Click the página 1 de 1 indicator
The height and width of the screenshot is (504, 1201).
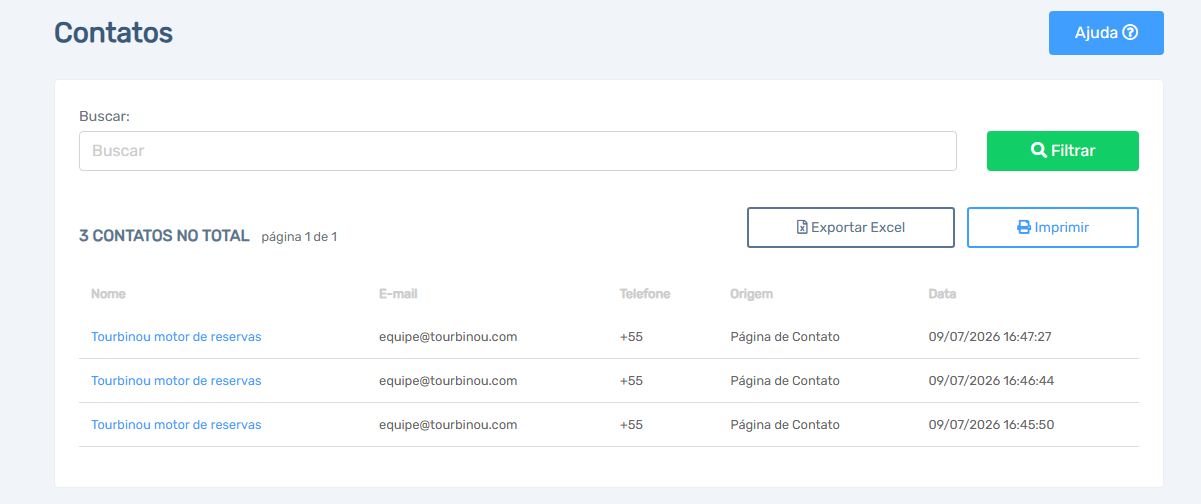click(x=299, y=237)
